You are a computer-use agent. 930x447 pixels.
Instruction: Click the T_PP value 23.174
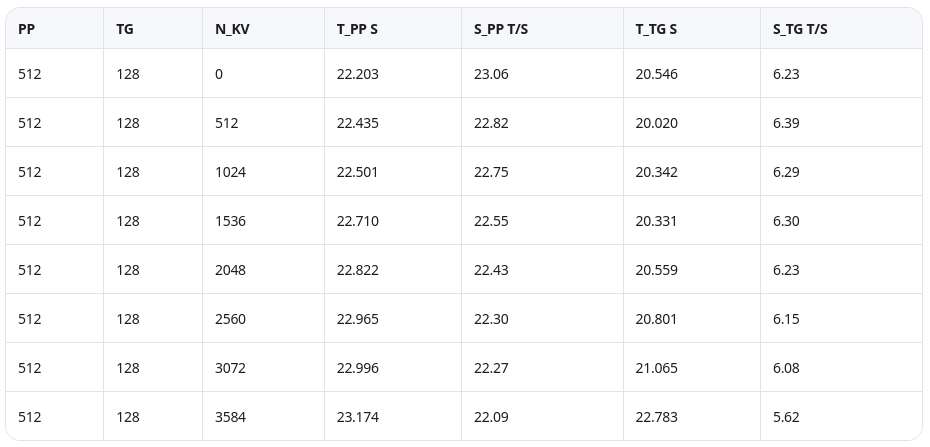click(357, 417)
